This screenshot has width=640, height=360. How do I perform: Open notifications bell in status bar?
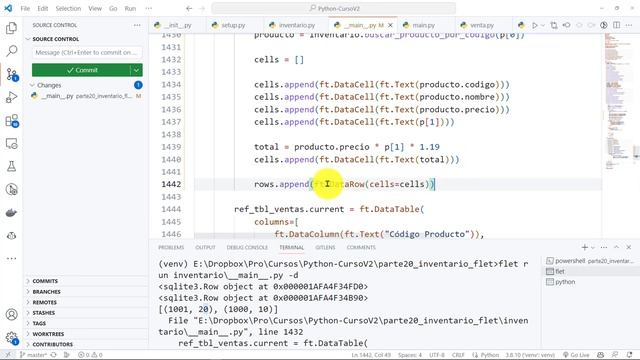pyautogui.click(x=629, y=355)
